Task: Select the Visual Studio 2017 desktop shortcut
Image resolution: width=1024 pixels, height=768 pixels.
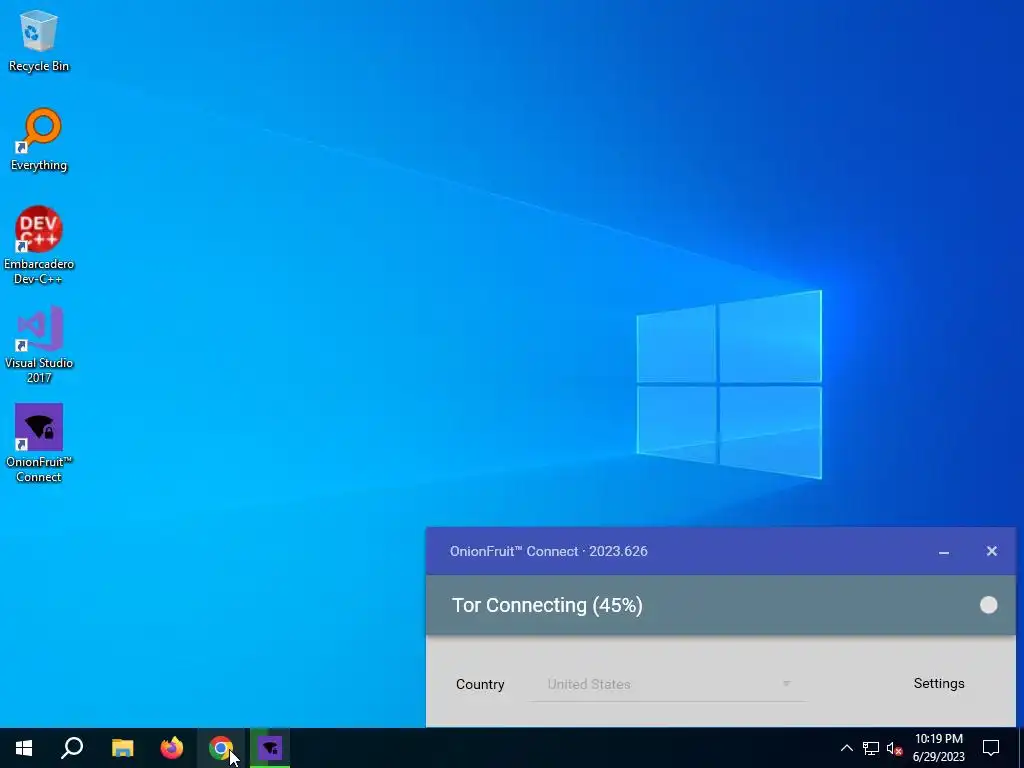Action: [x=39, y=344]
